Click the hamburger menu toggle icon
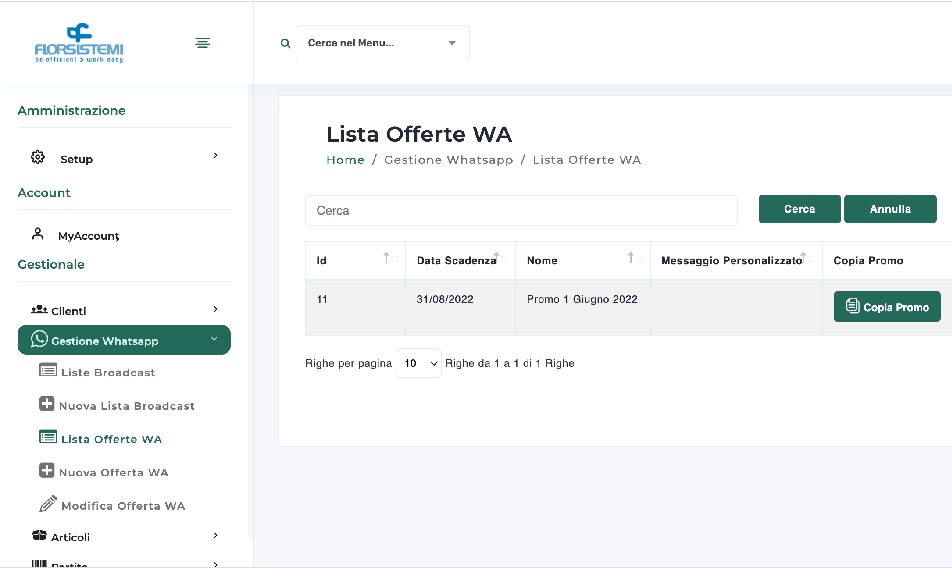The width and height of the screenshot is (952, 575). point(202,43)
